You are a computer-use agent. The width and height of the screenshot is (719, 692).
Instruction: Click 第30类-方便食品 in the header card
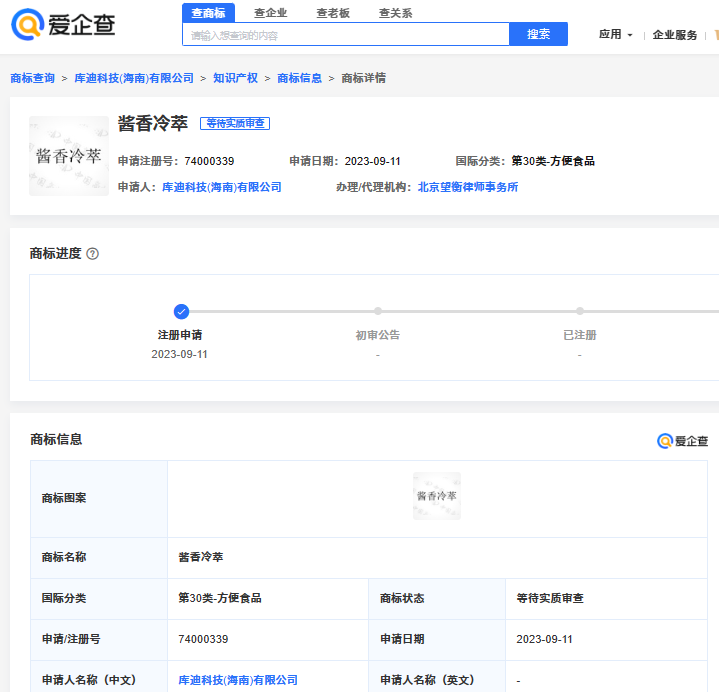(553, 161)
